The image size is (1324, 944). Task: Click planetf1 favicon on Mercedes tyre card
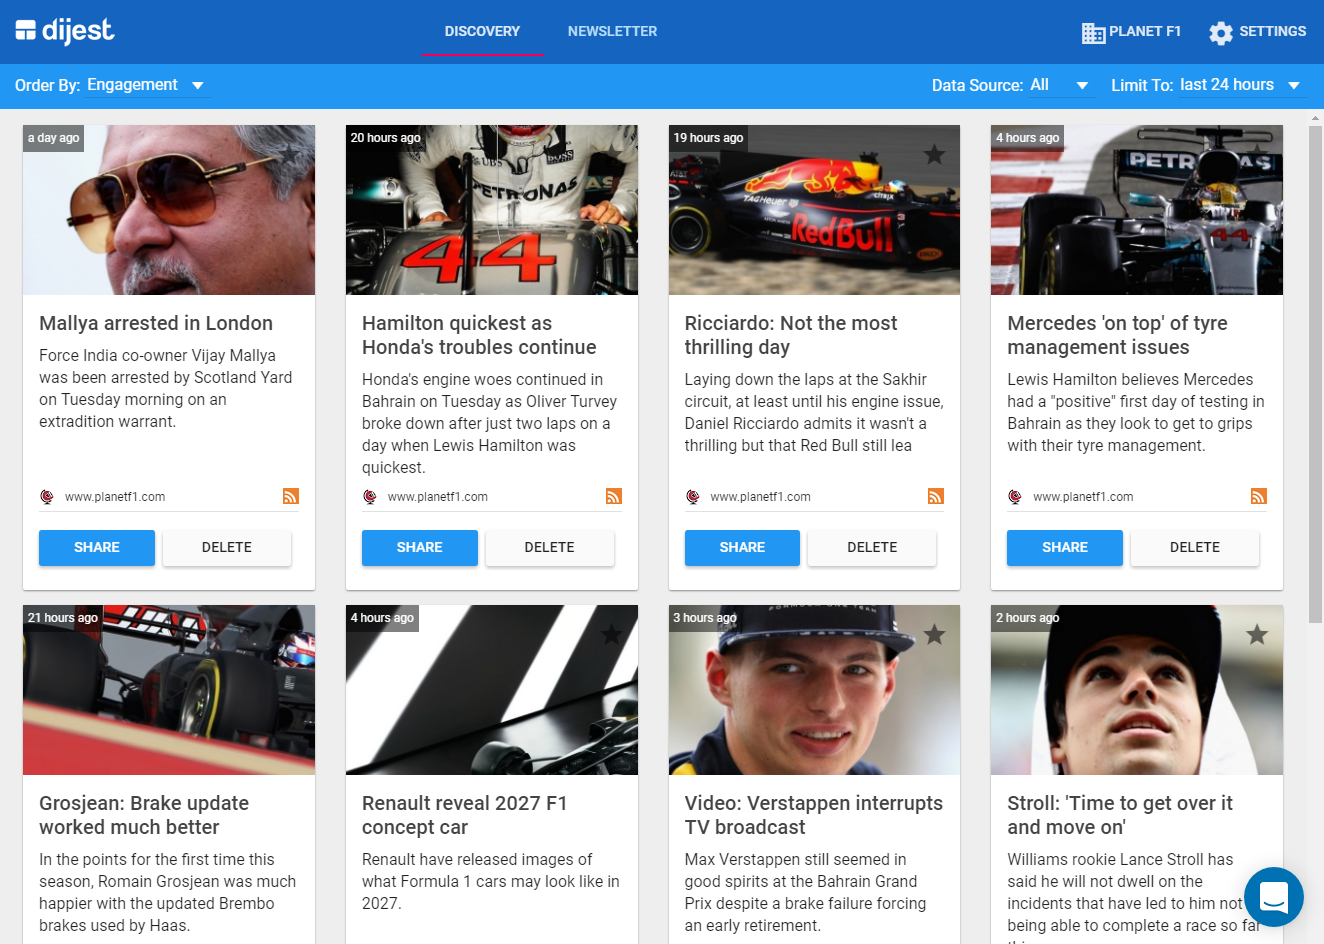tap(1015, 497)
